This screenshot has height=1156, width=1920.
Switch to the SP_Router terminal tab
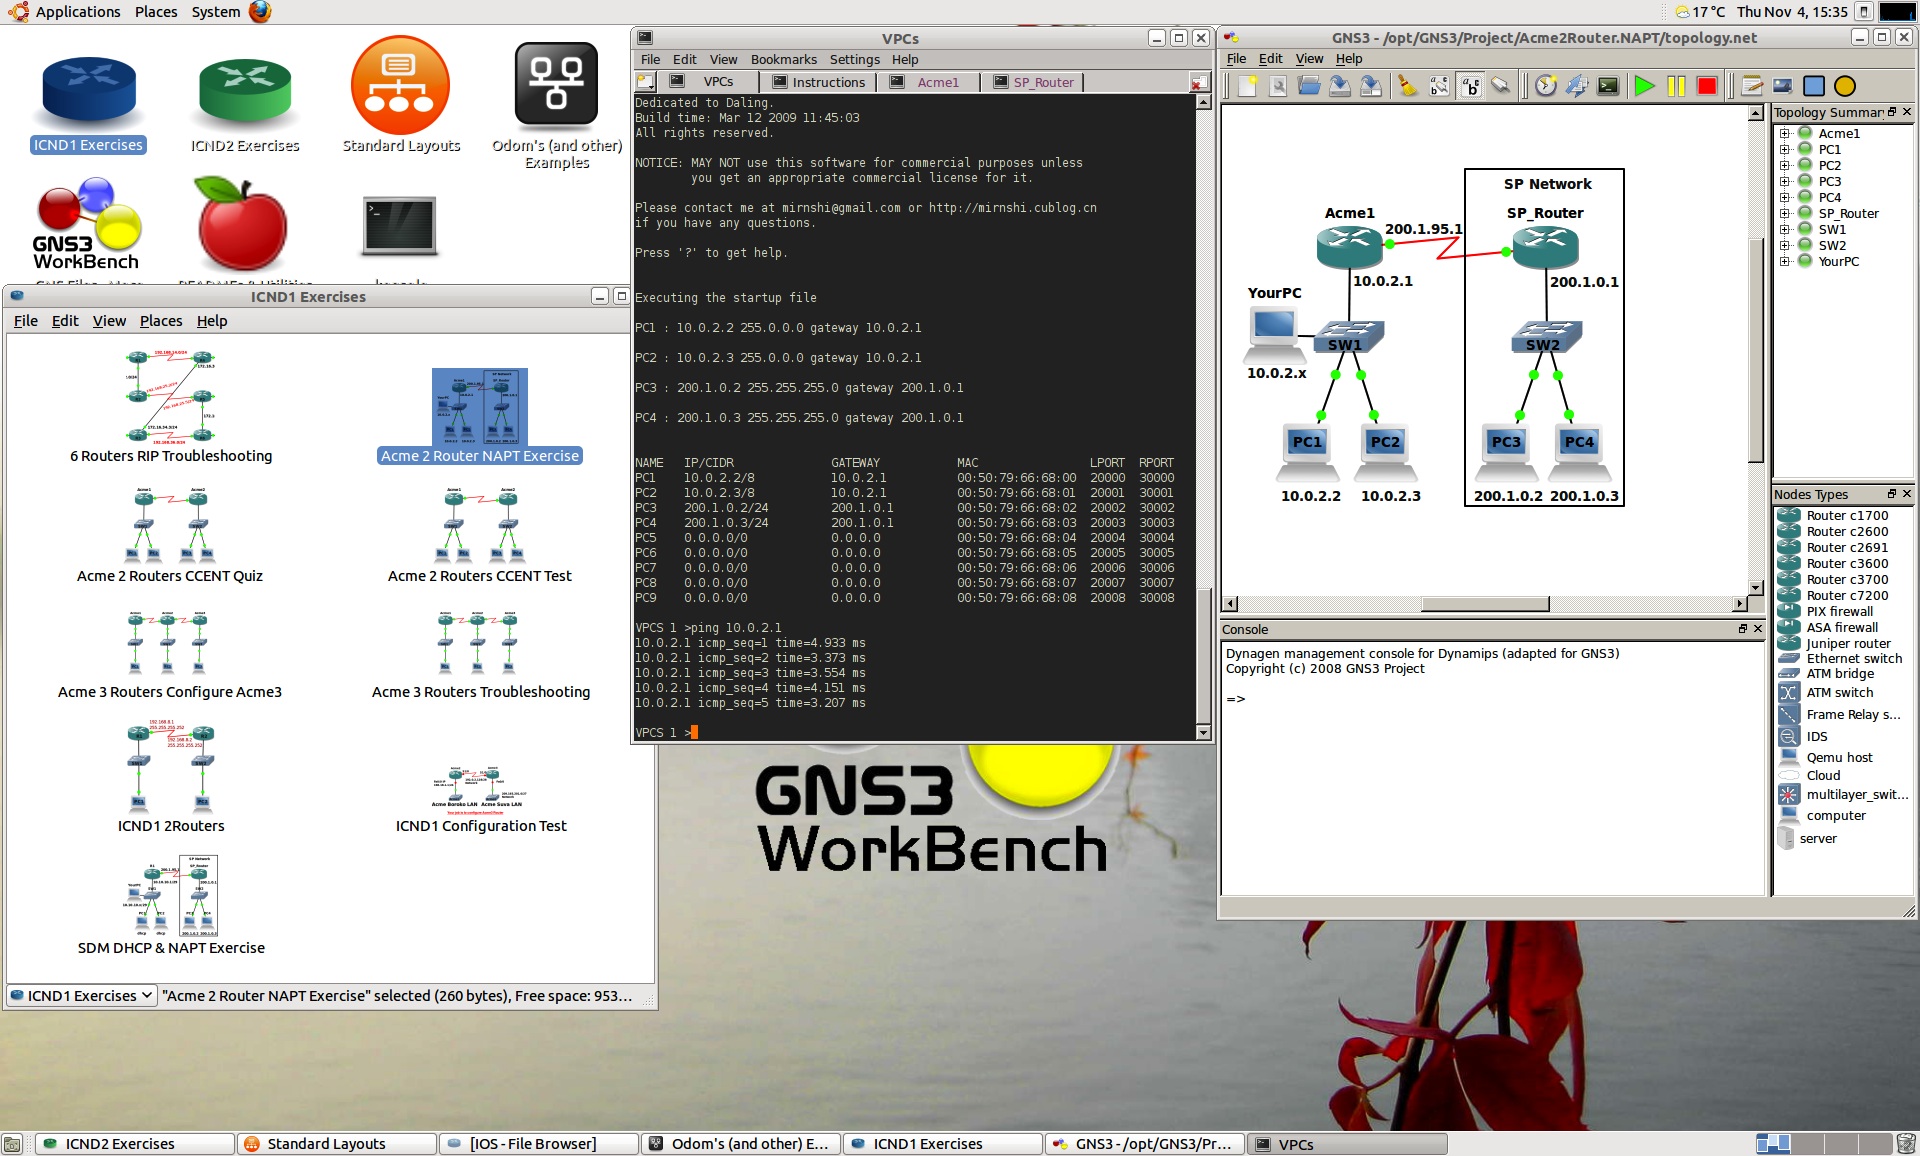[x=1043, y=82]
